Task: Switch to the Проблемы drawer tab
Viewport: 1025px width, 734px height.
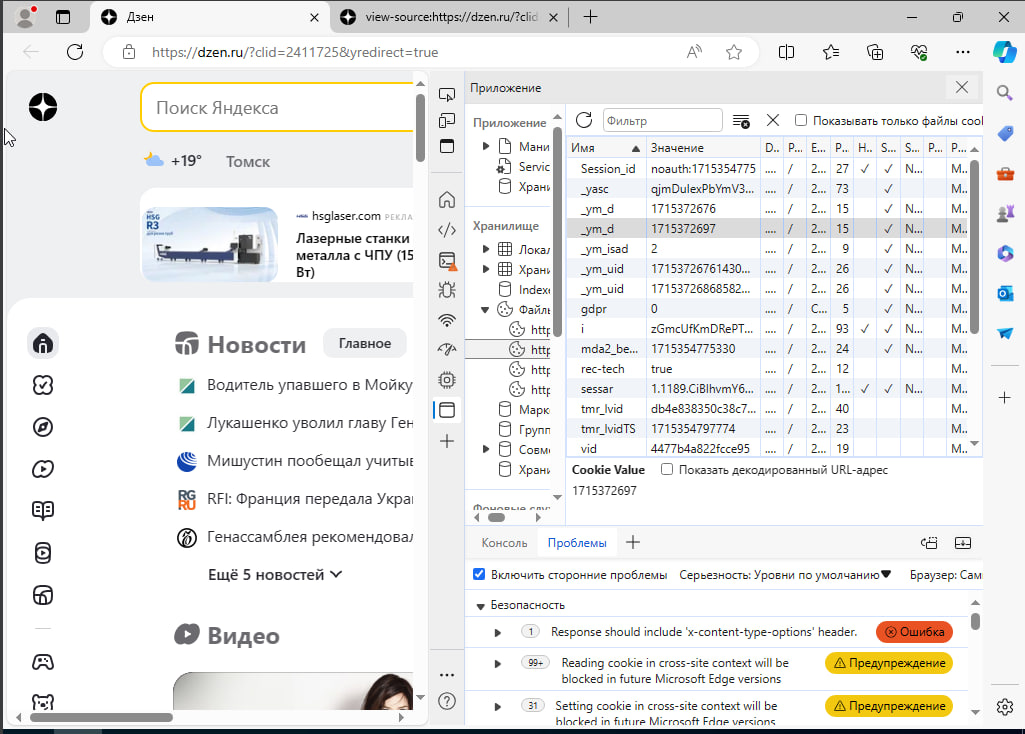Action: pos(577,543)
